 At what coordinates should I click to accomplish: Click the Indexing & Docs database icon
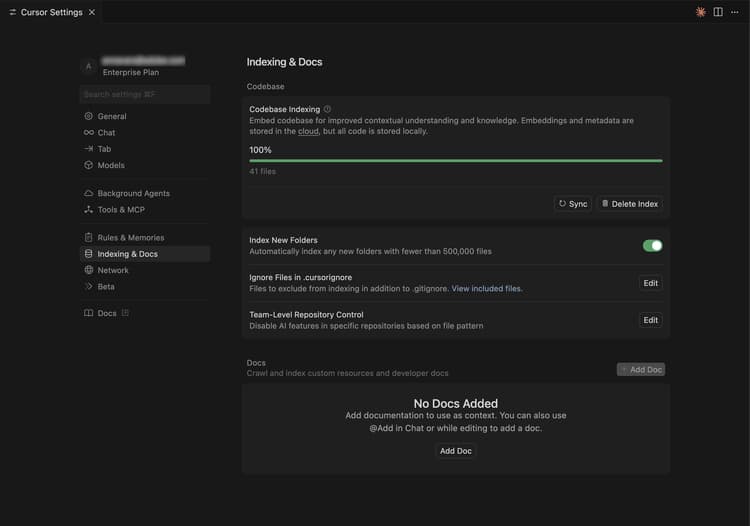88,254
